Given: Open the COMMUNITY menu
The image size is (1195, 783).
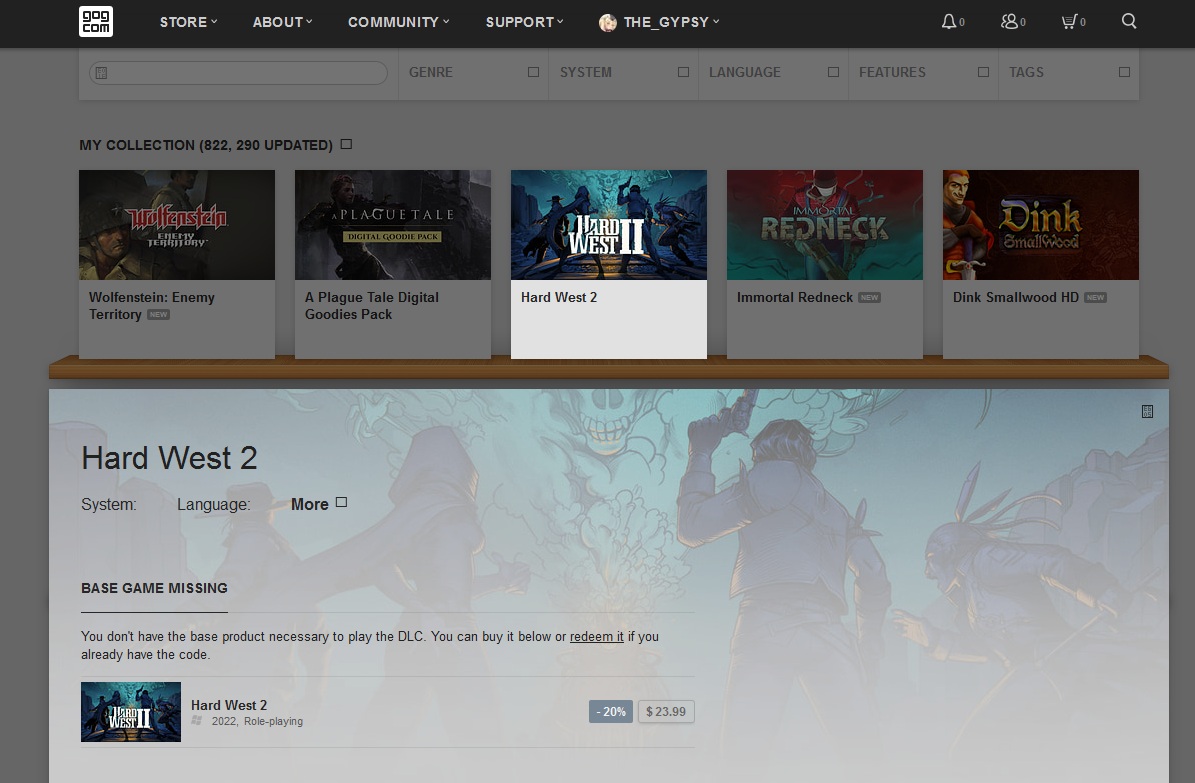Looking at the screenshot, I should pyautogui.click(x=399, y=22).
